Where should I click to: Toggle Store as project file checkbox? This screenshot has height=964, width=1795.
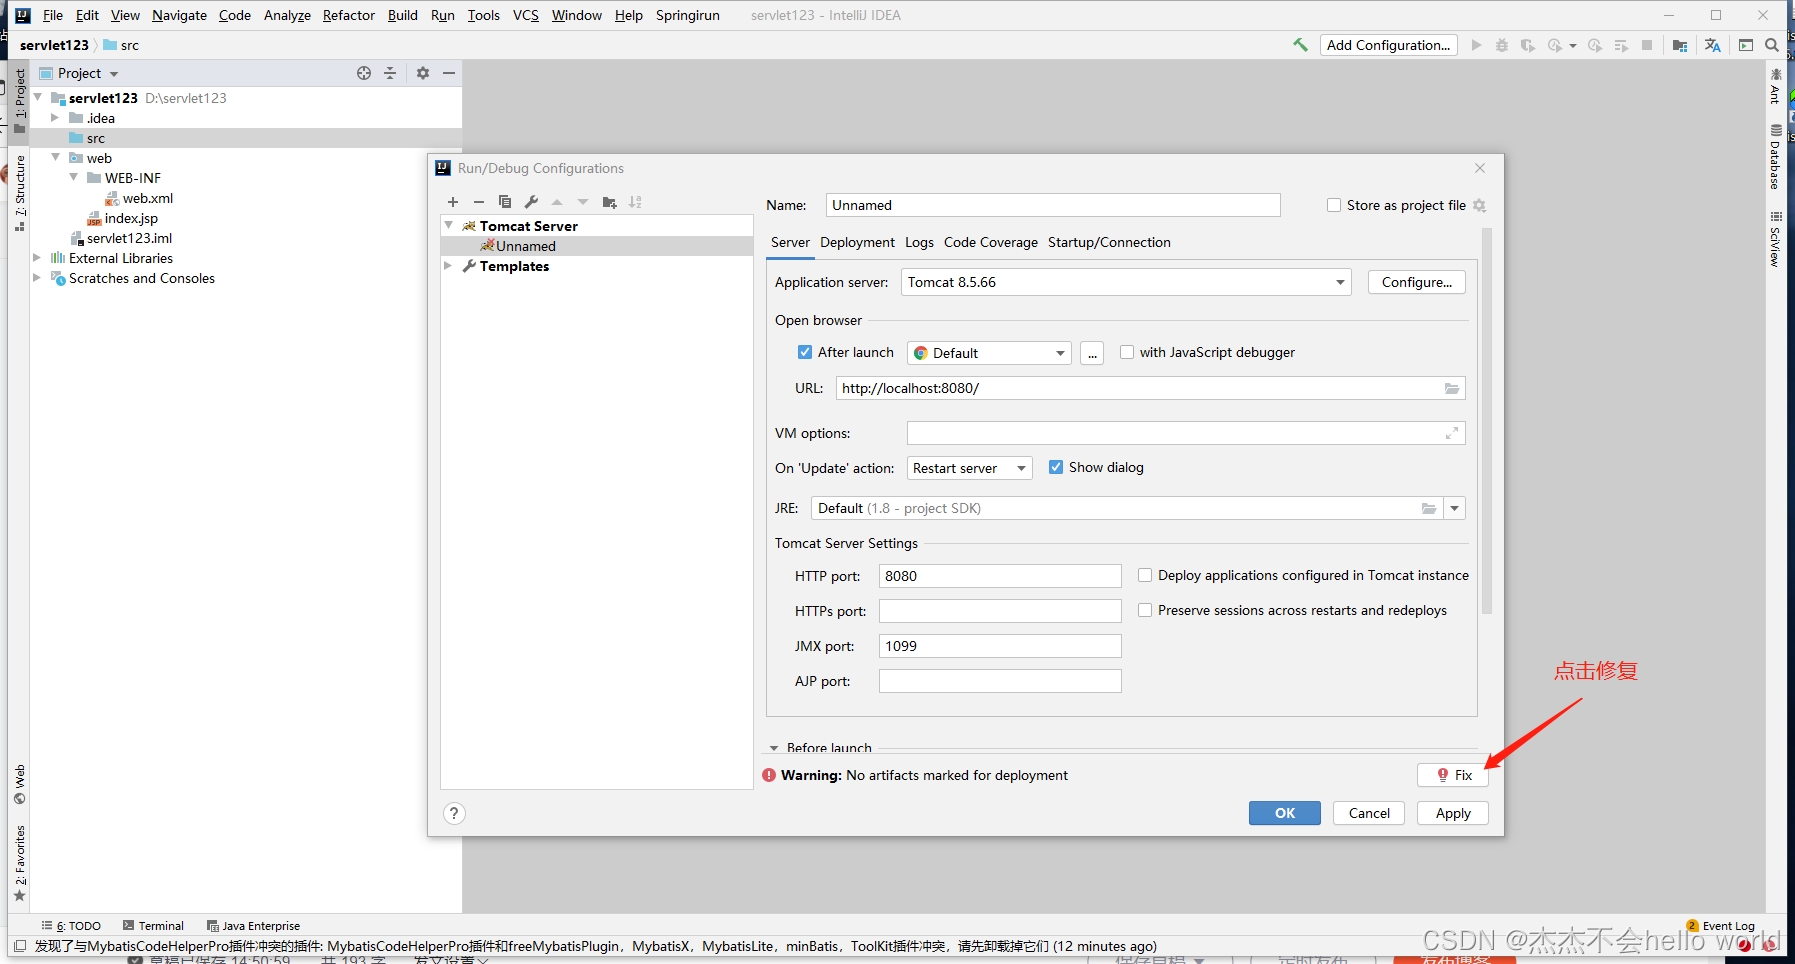[1334, 205]
